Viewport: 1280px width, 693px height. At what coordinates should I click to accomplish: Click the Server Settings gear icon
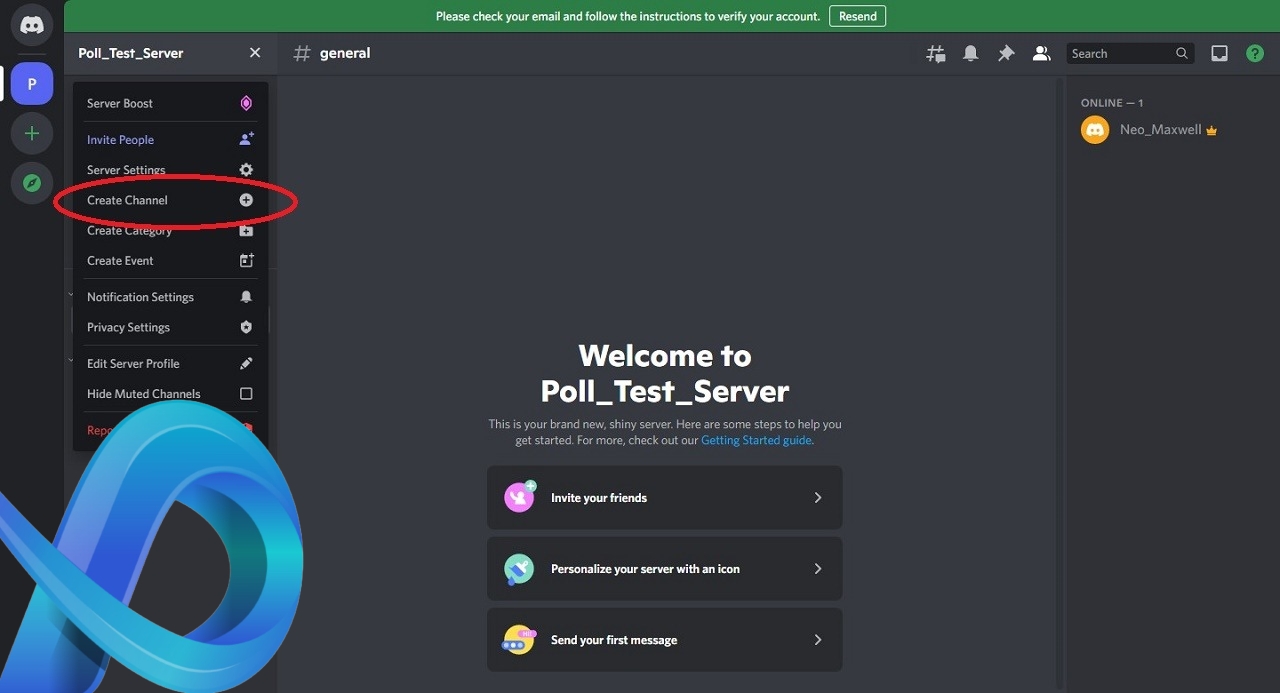(246, 170)
